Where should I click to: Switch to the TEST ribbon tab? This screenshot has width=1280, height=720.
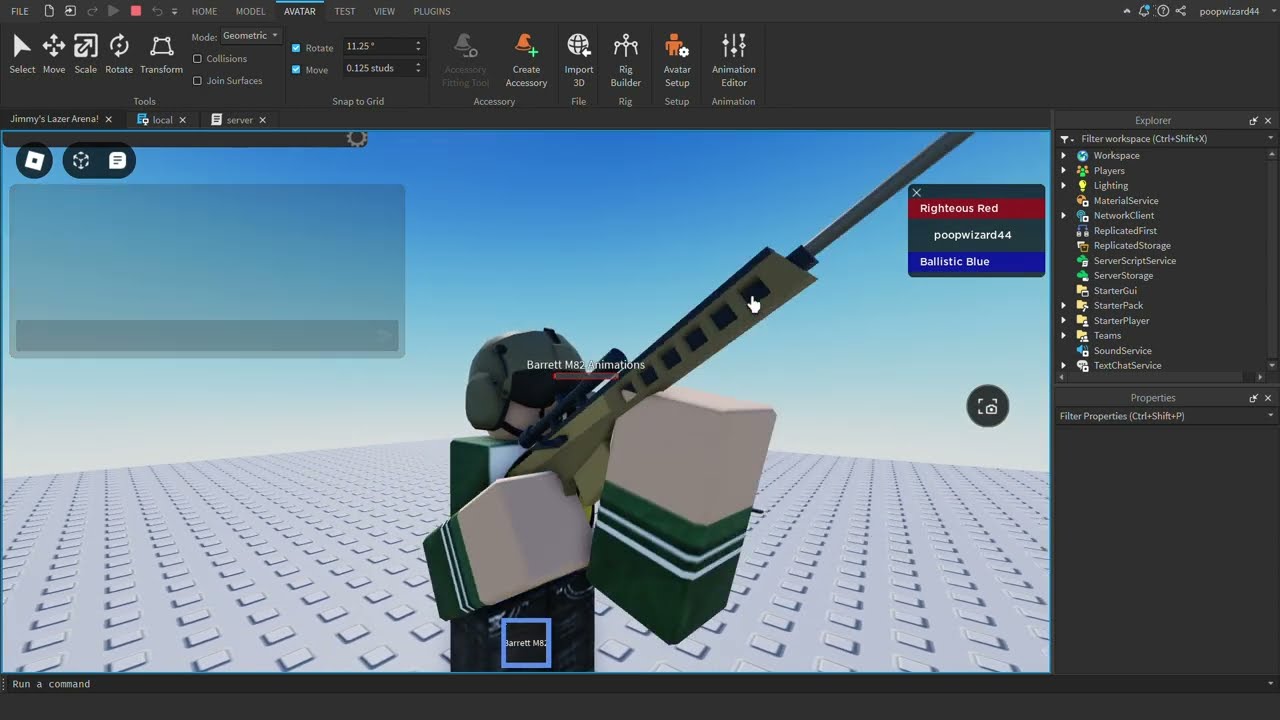[x=345, y=11]
